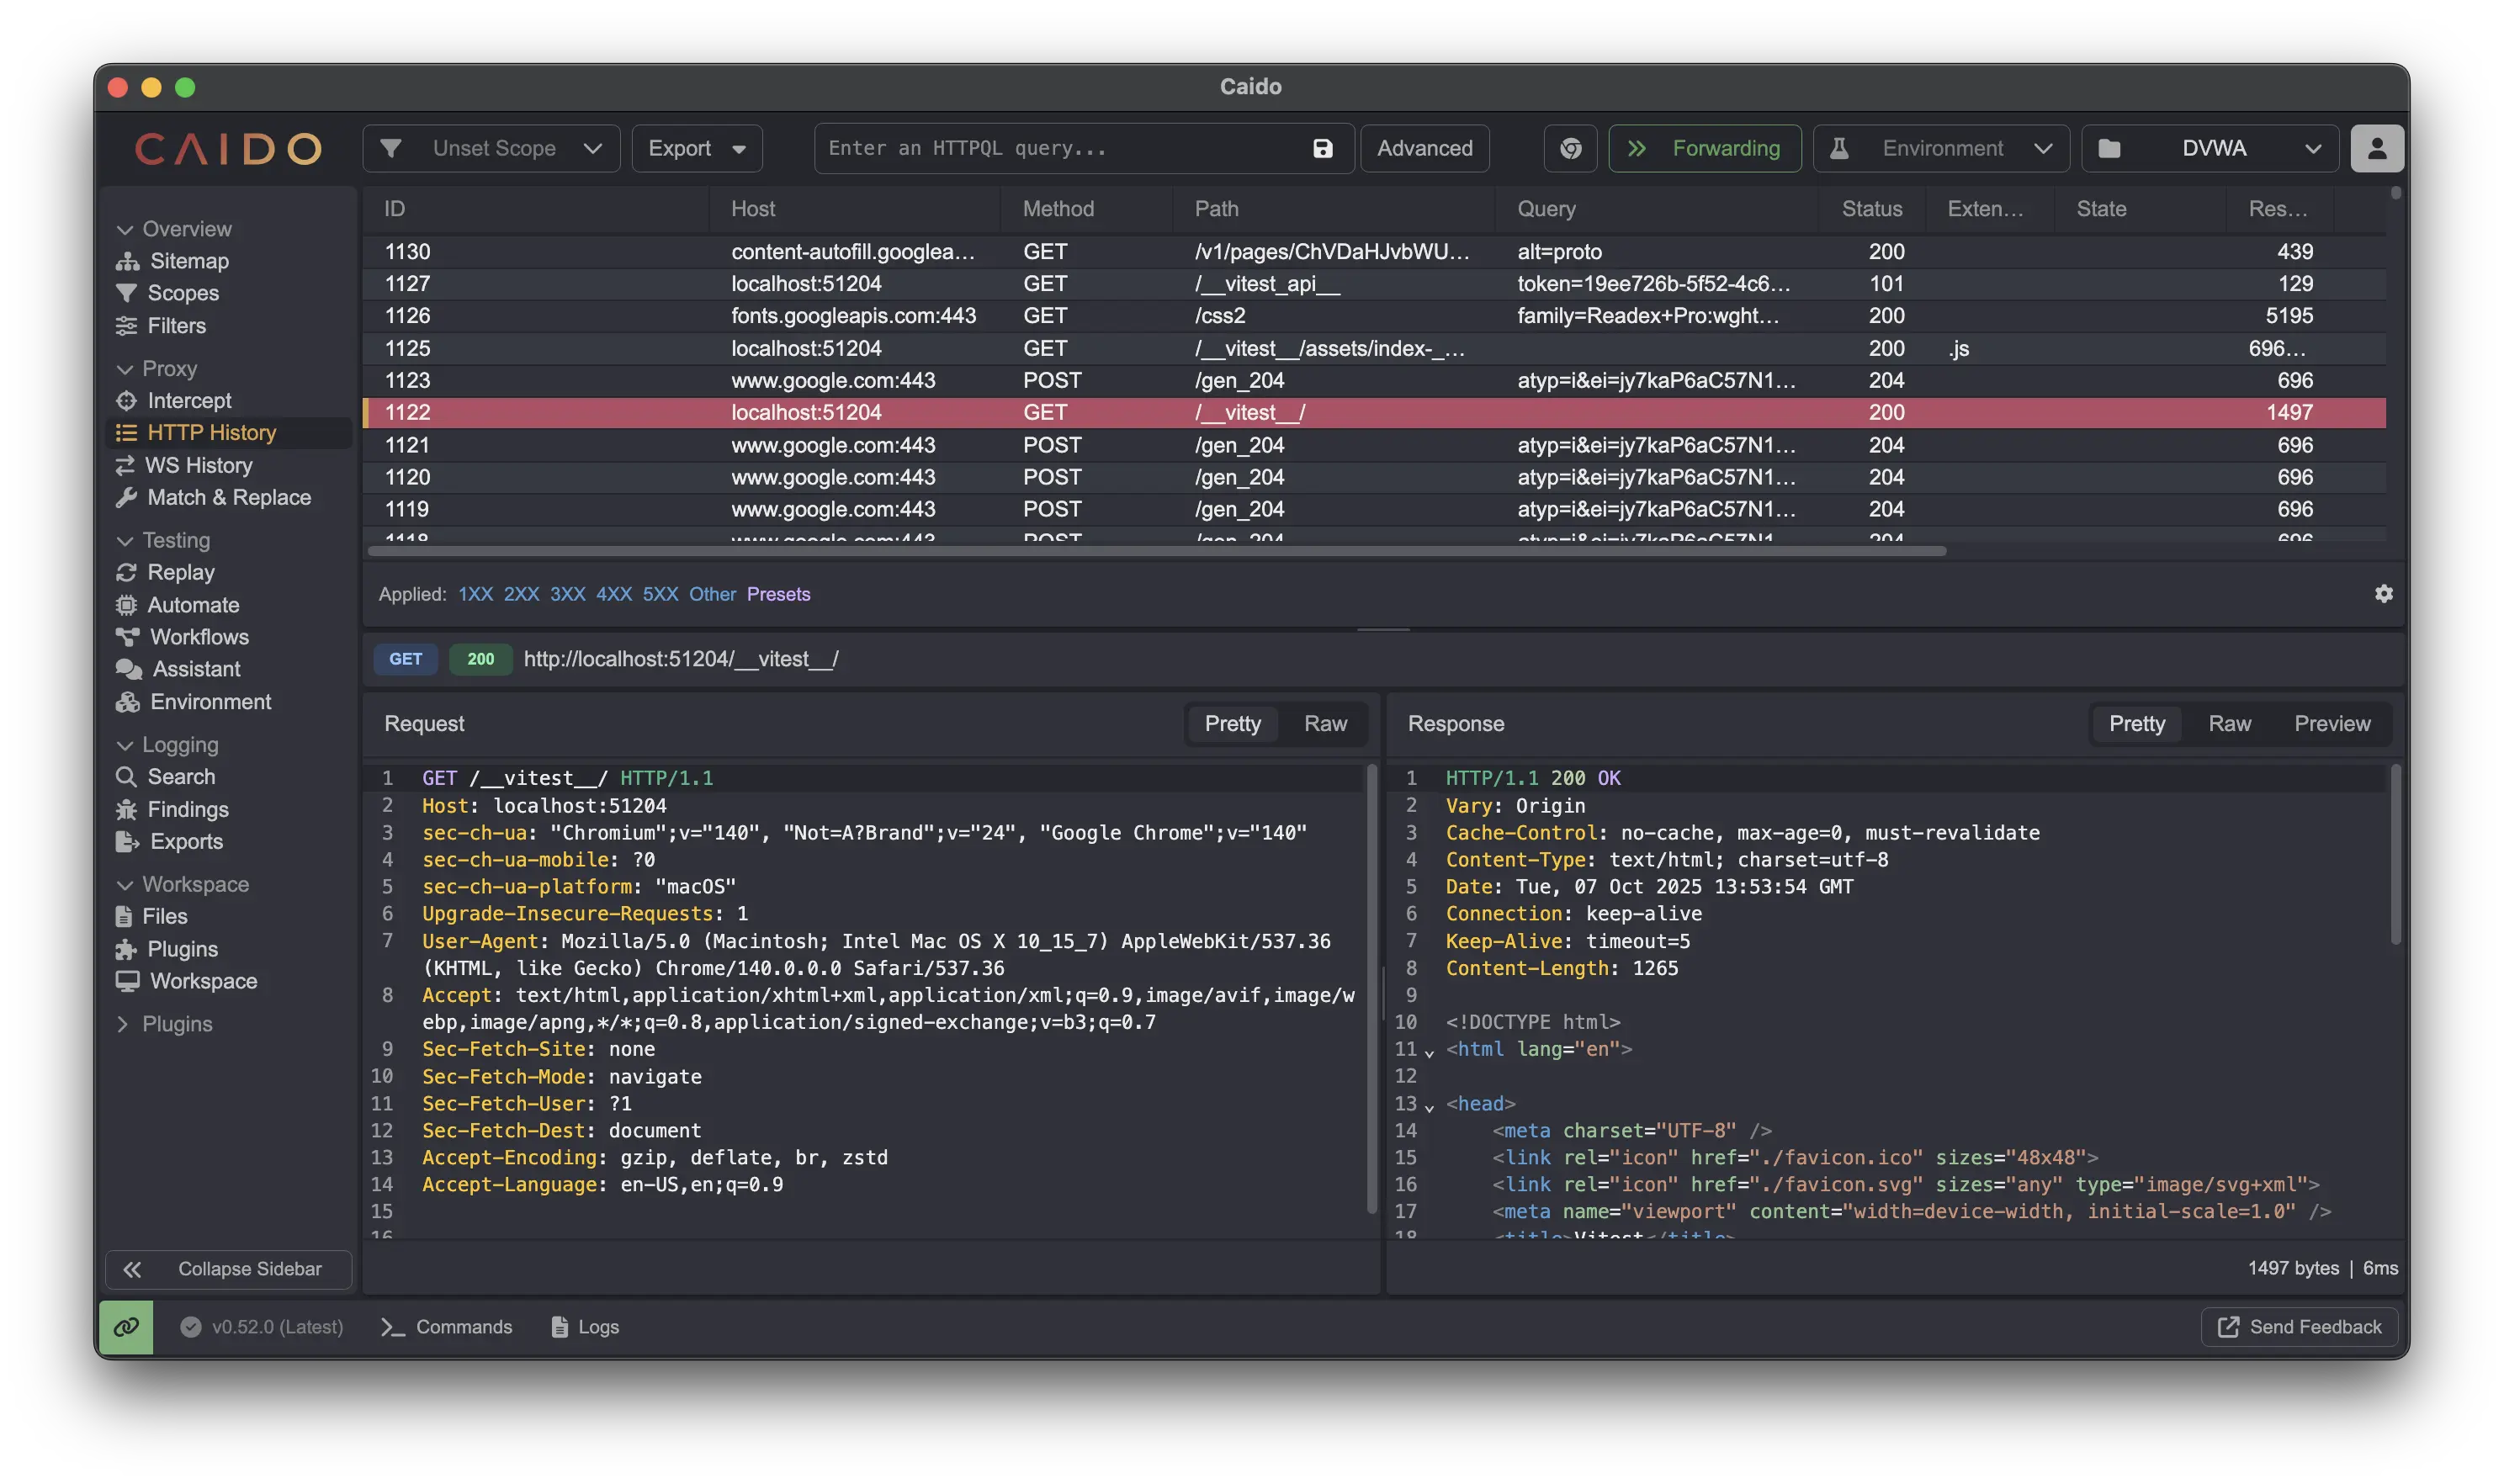The image size is (2504, 1484).
Task: Open the filter settings gear
Action: click(x=2383, y=593)
